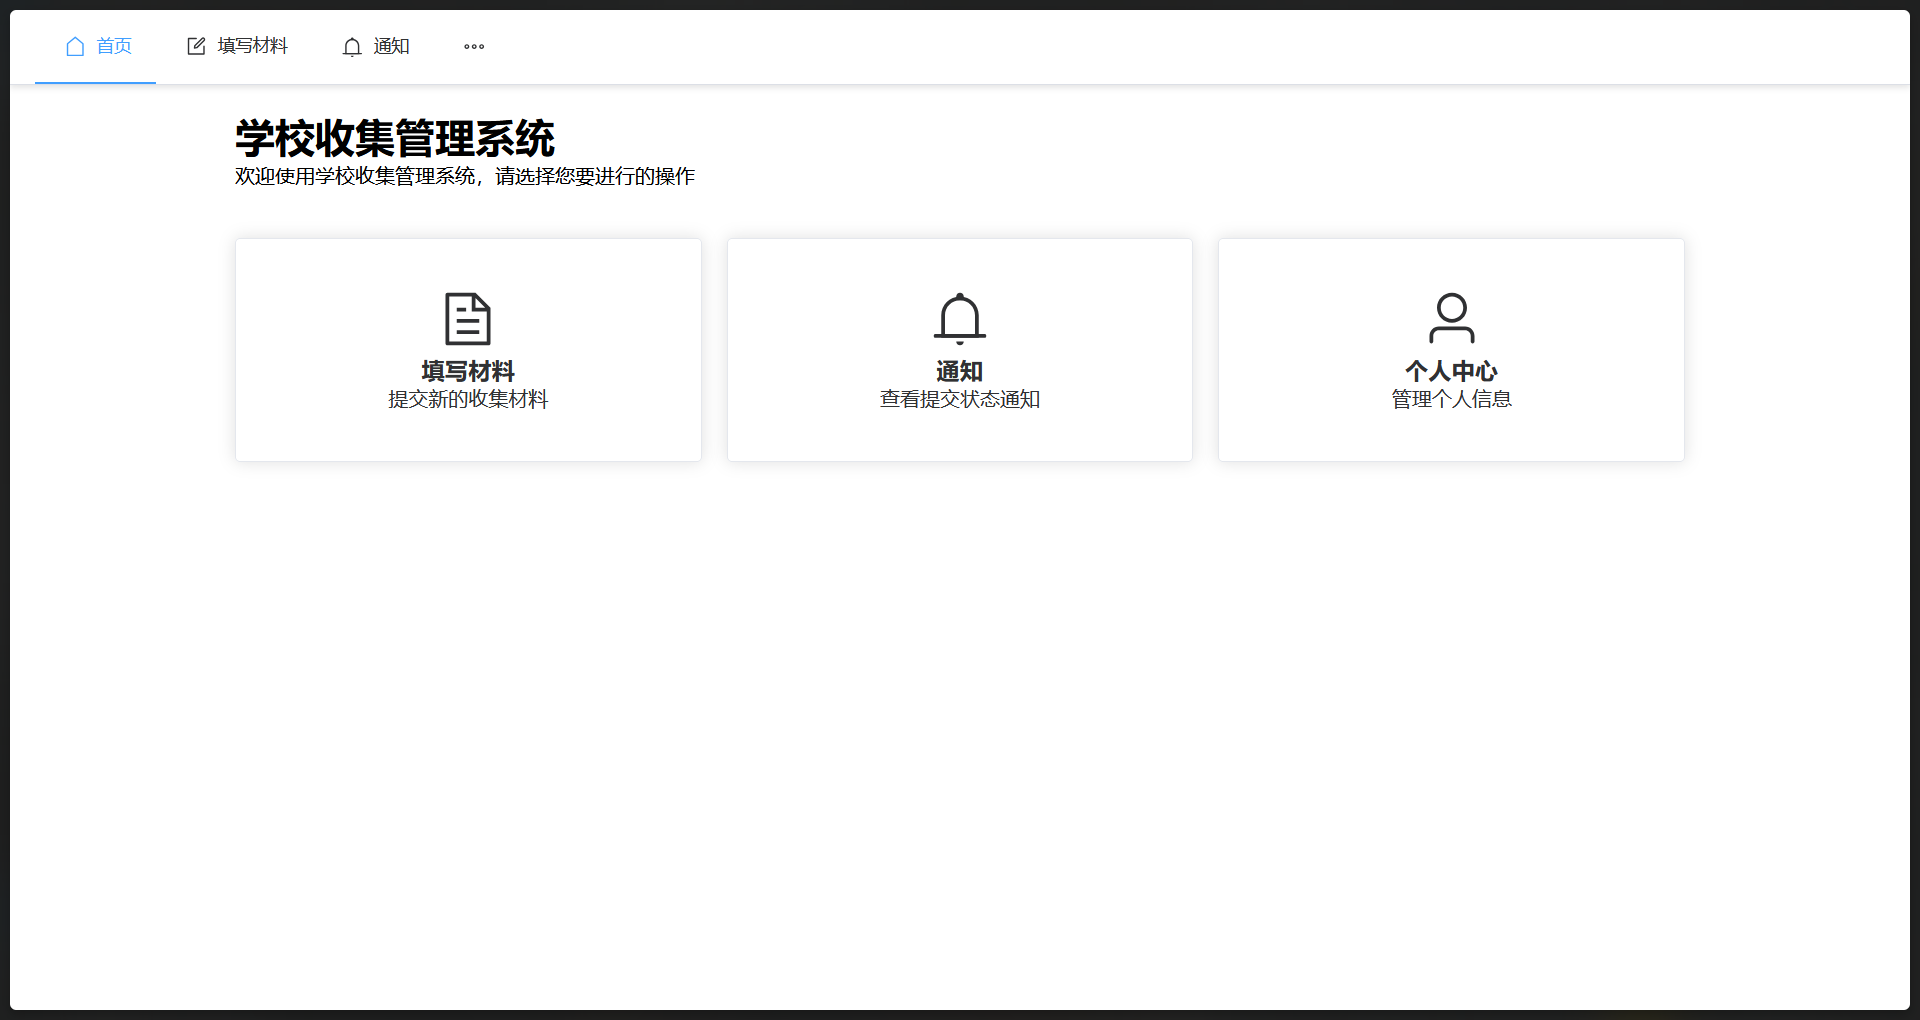The width and height of the screenshot is (1920, 1020).
Task: Expand the three-dot overflow menu
Action: (x=474, y=46)
